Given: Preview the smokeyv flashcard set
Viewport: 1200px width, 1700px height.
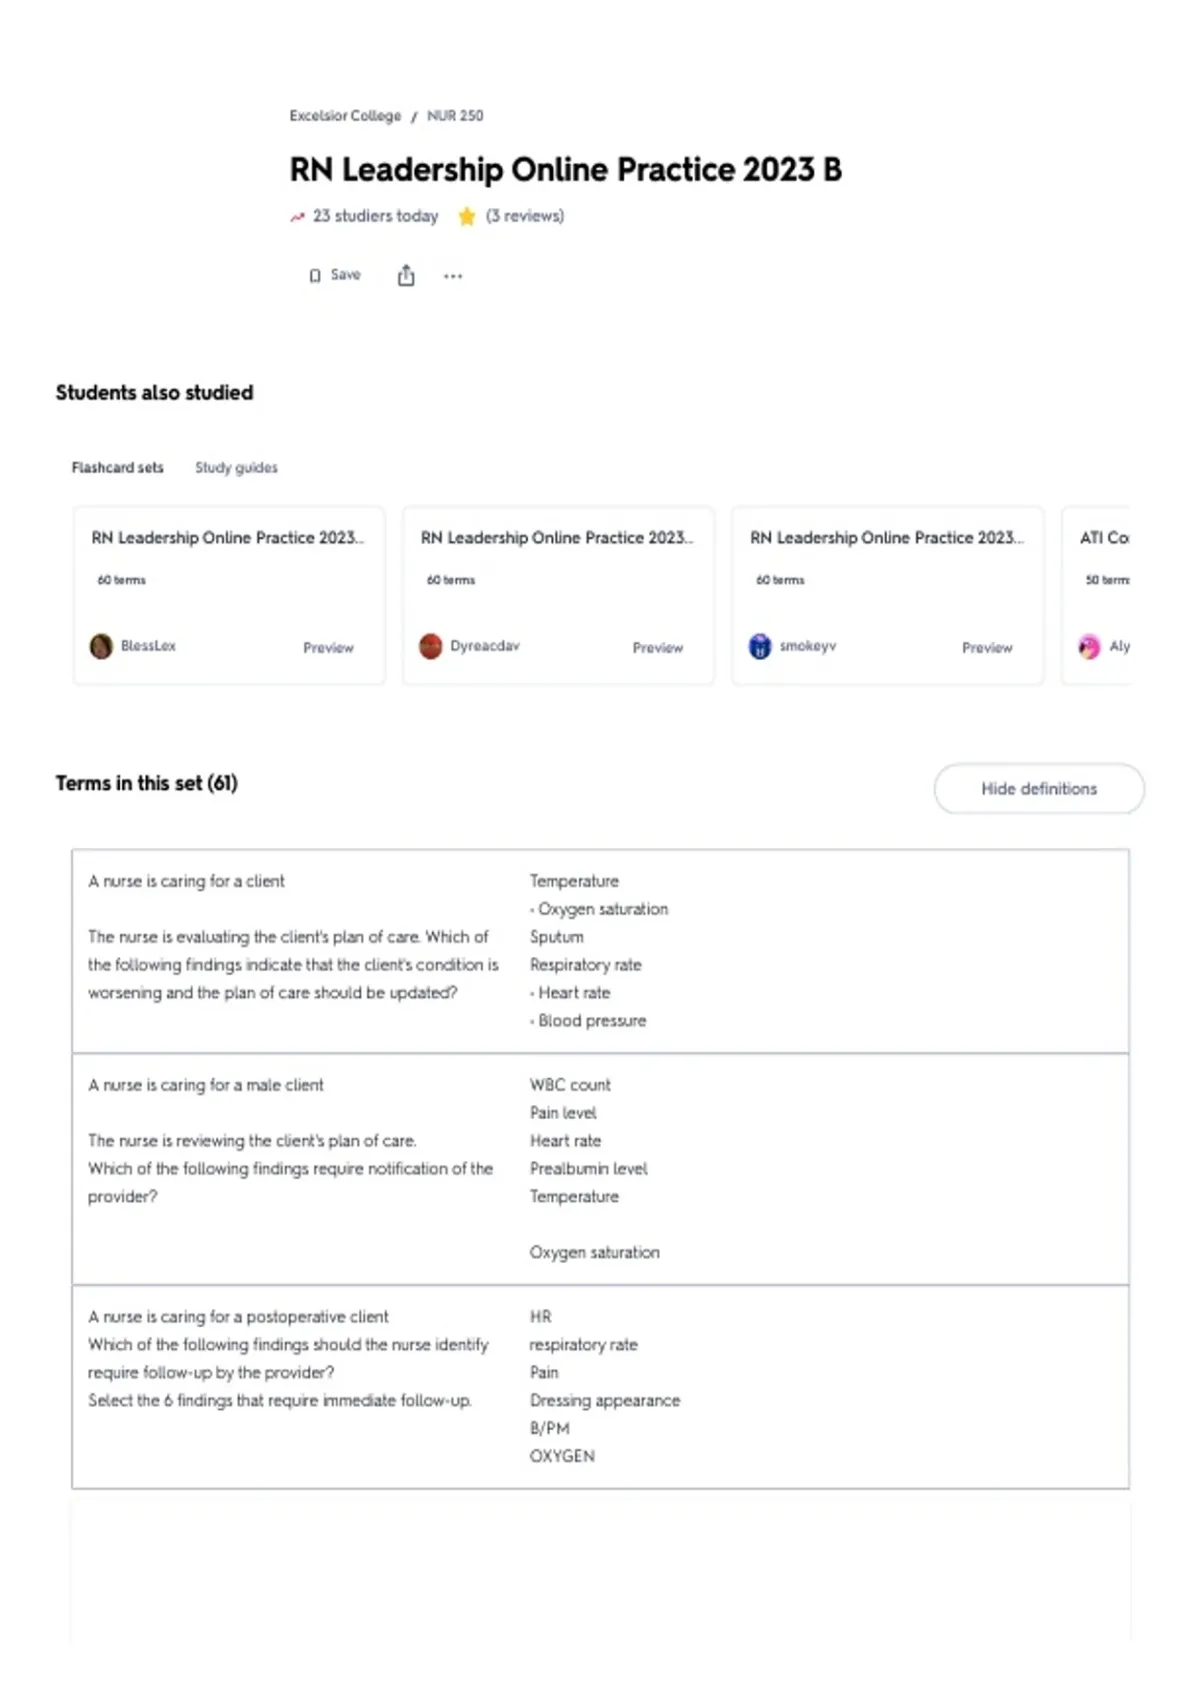Looking at the screenshot, I should [x=987, y=648].
